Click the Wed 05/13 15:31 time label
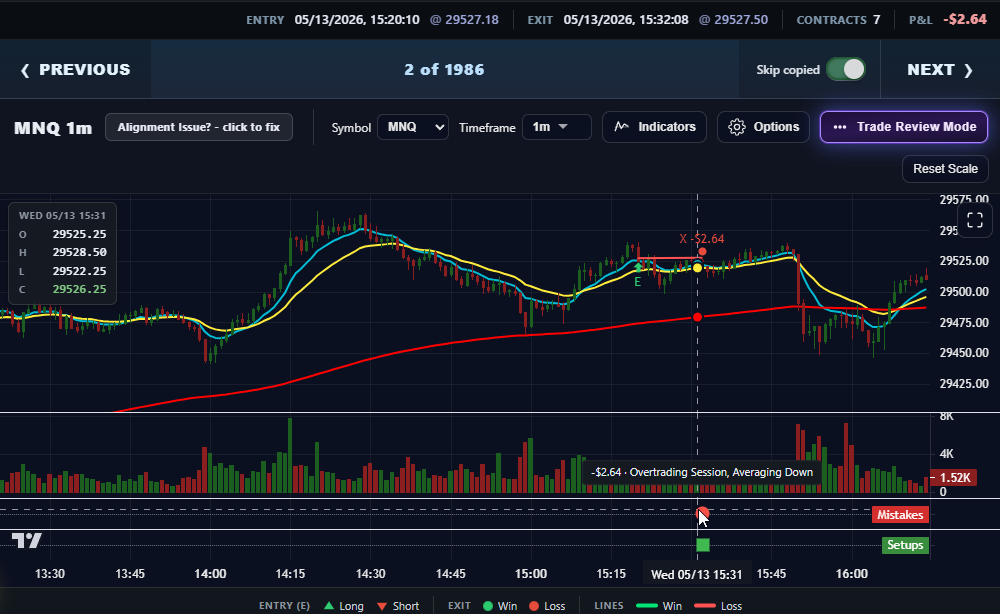 coord(696,574)
